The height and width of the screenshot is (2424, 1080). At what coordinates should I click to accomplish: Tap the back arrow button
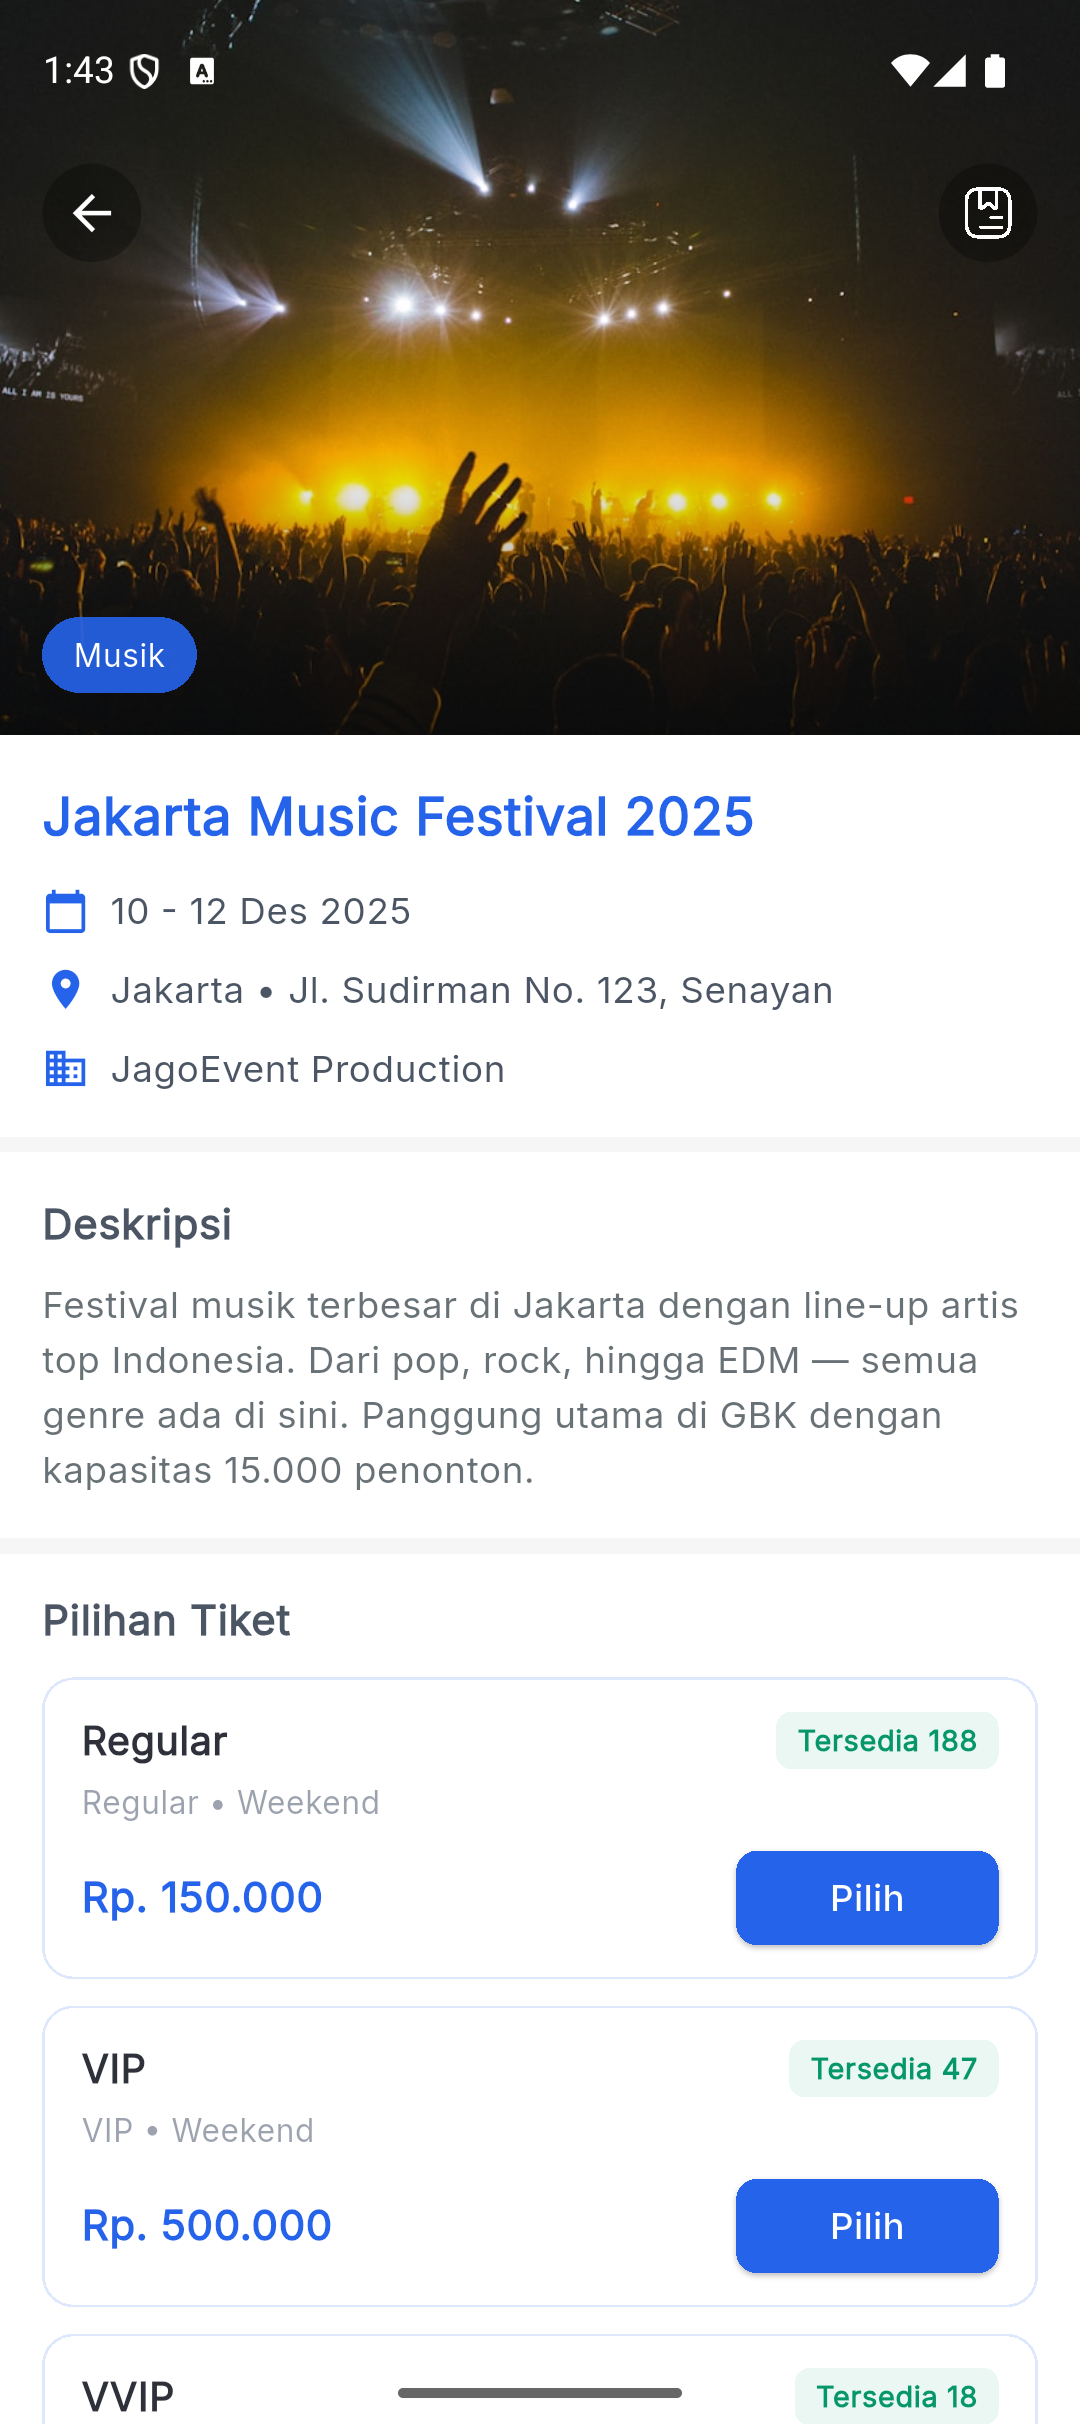click(x=92, y=213)
